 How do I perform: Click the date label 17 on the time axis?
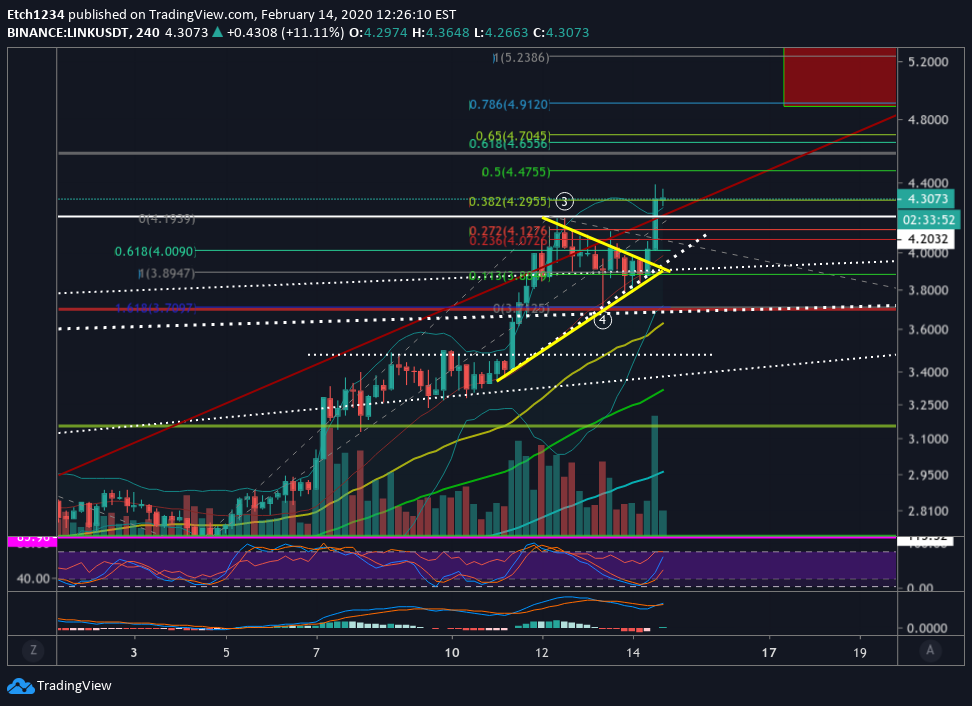[x=769, y=652]
